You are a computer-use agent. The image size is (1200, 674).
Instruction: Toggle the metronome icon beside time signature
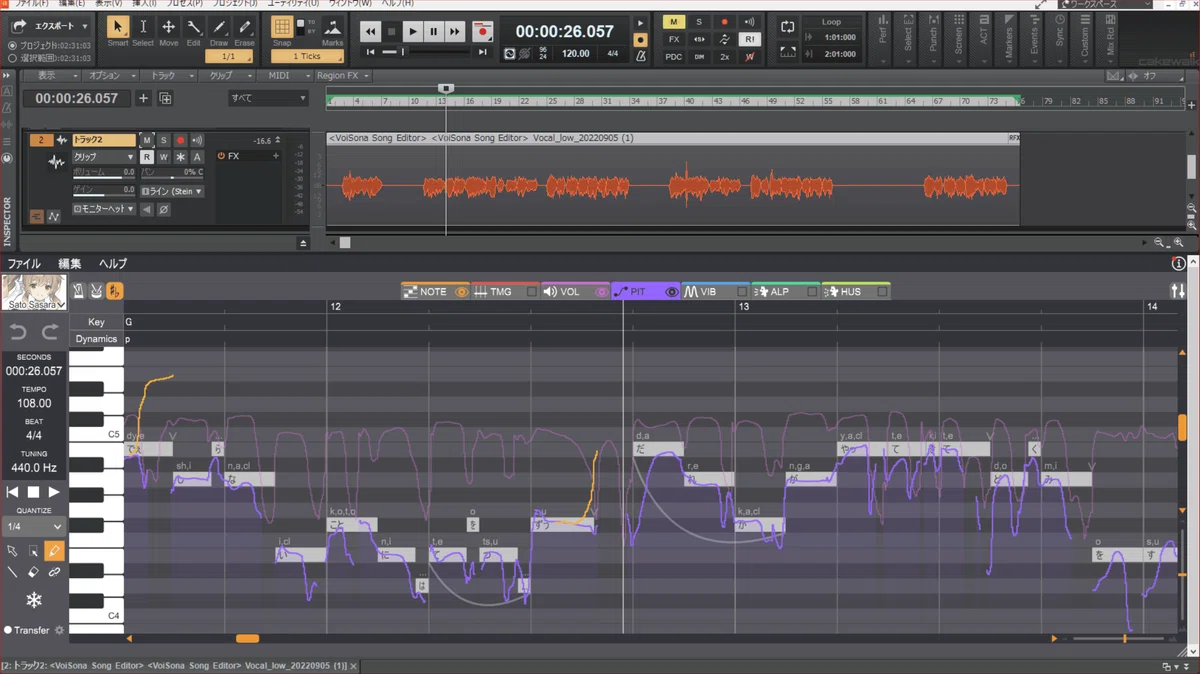[641, 54]
